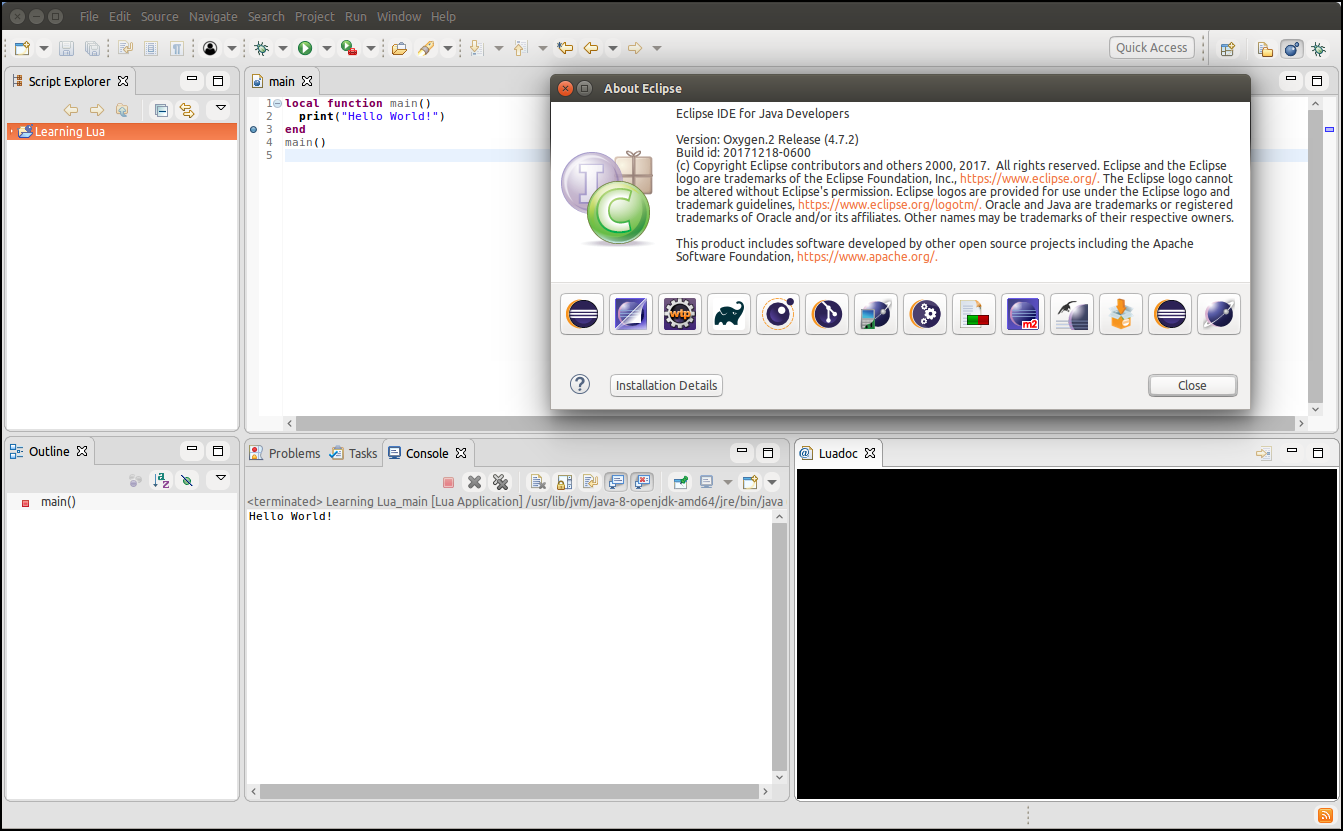Click the Eclipse platform plug-in icon in About dialog
Screen dimensions: 1343x831
pyautogui.click(x=582, y=314)
